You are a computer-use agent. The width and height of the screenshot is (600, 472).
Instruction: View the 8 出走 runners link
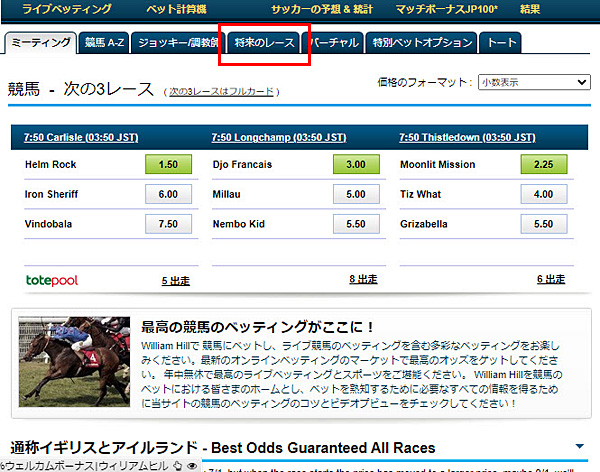click(x=363, y=279)
